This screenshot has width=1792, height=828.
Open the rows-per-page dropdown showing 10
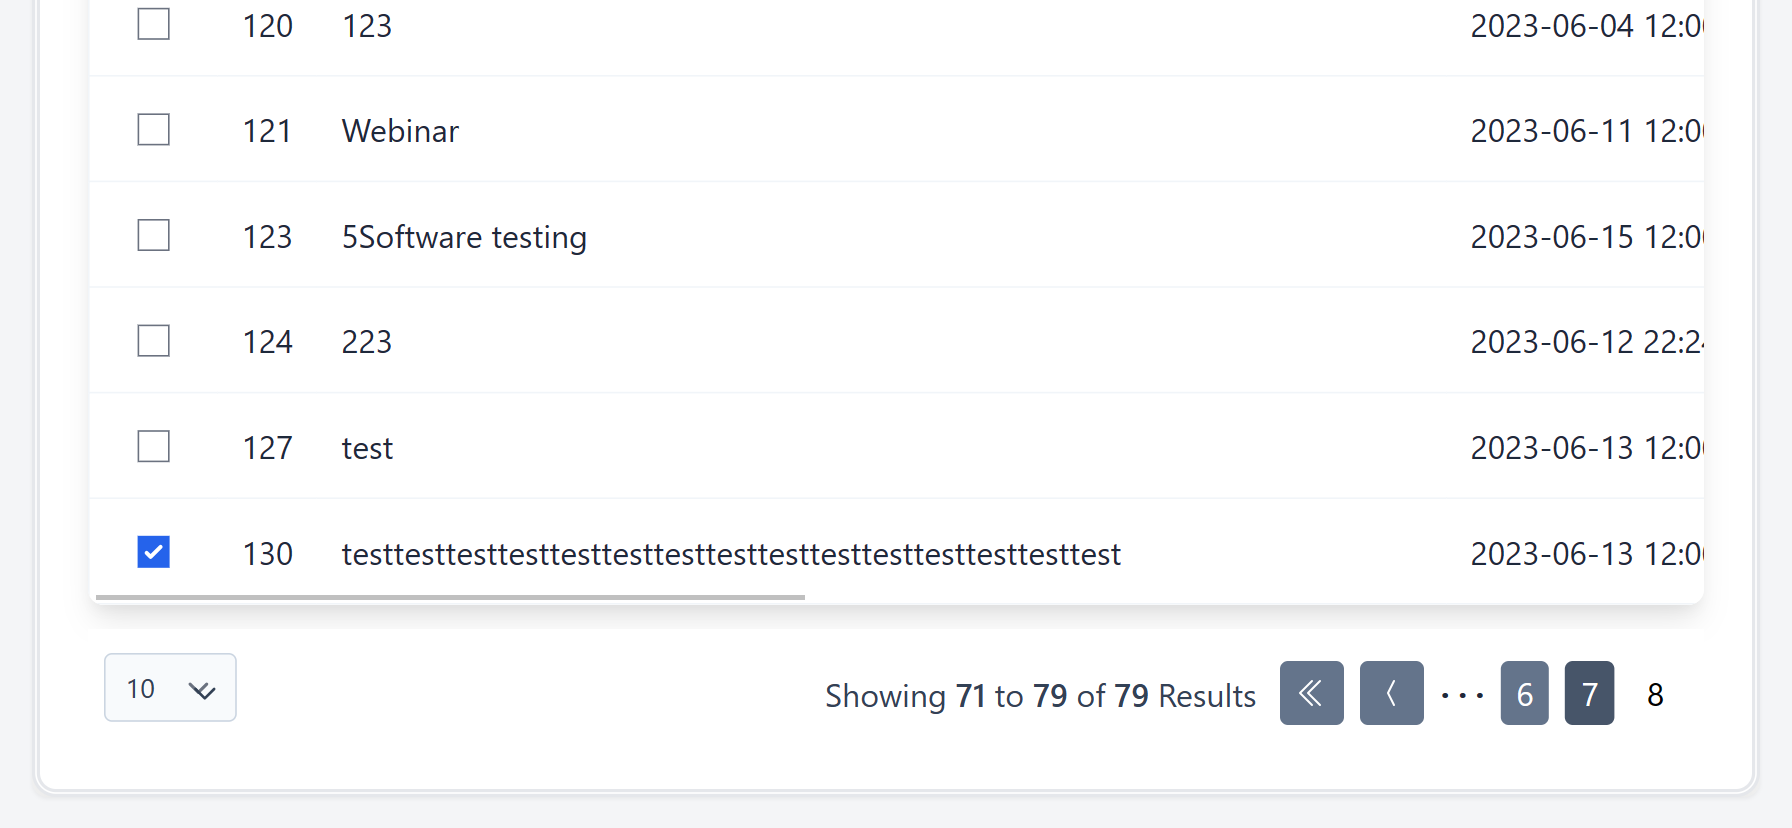click(x=170, y=688)
